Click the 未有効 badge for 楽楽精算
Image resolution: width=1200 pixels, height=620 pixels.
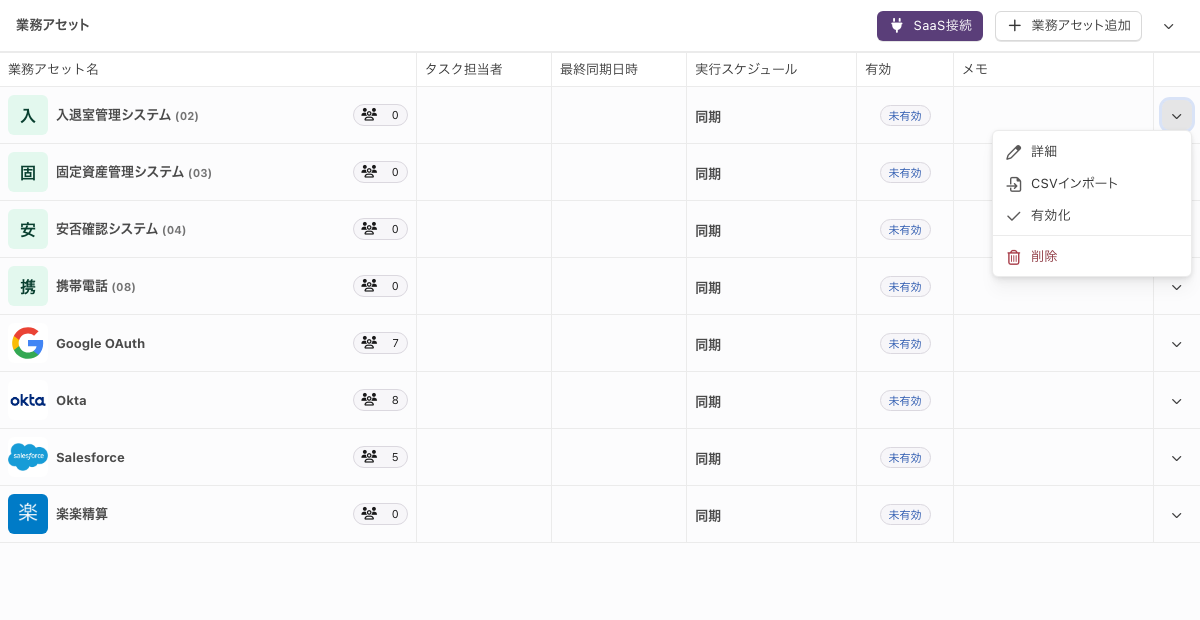(x=905, y=515)
